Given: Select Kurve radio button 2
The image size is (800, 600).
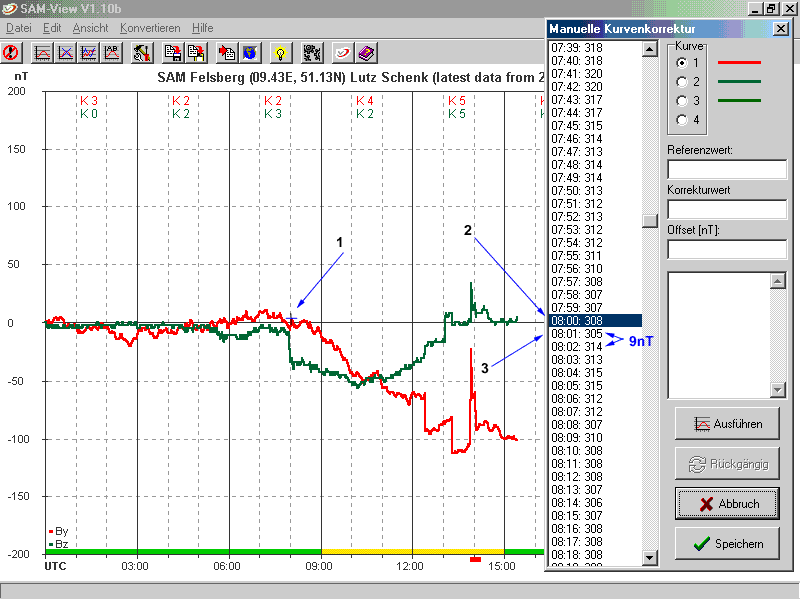Looking at the screenshot, I should tap(682, 82).
